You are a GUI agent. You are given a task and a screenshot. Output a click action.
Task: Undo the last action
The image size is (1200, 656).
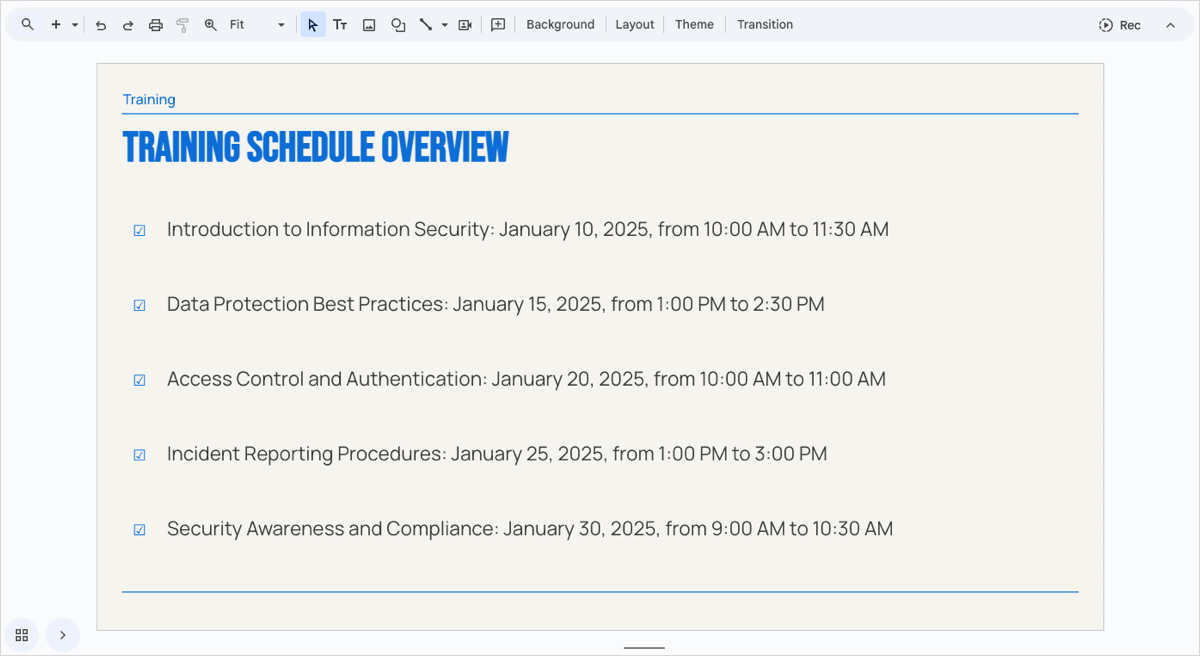101,25
